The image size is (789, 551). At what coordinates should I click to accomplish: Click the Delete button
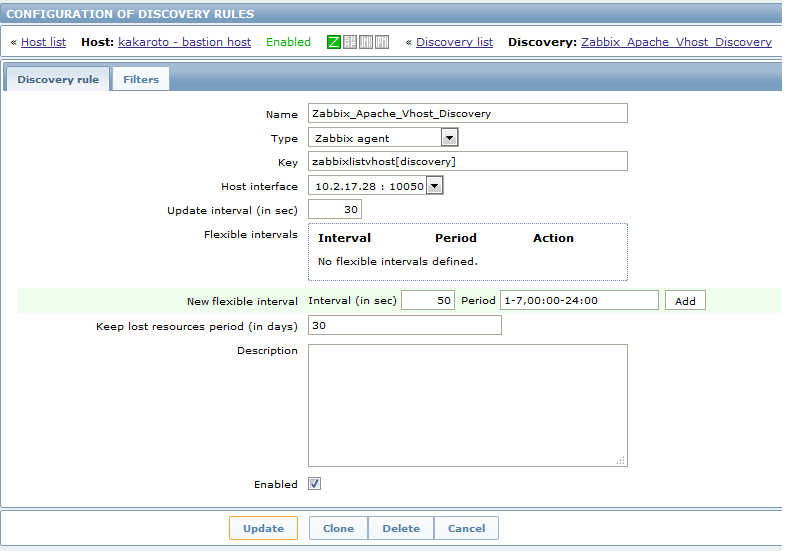pos(401,528)
